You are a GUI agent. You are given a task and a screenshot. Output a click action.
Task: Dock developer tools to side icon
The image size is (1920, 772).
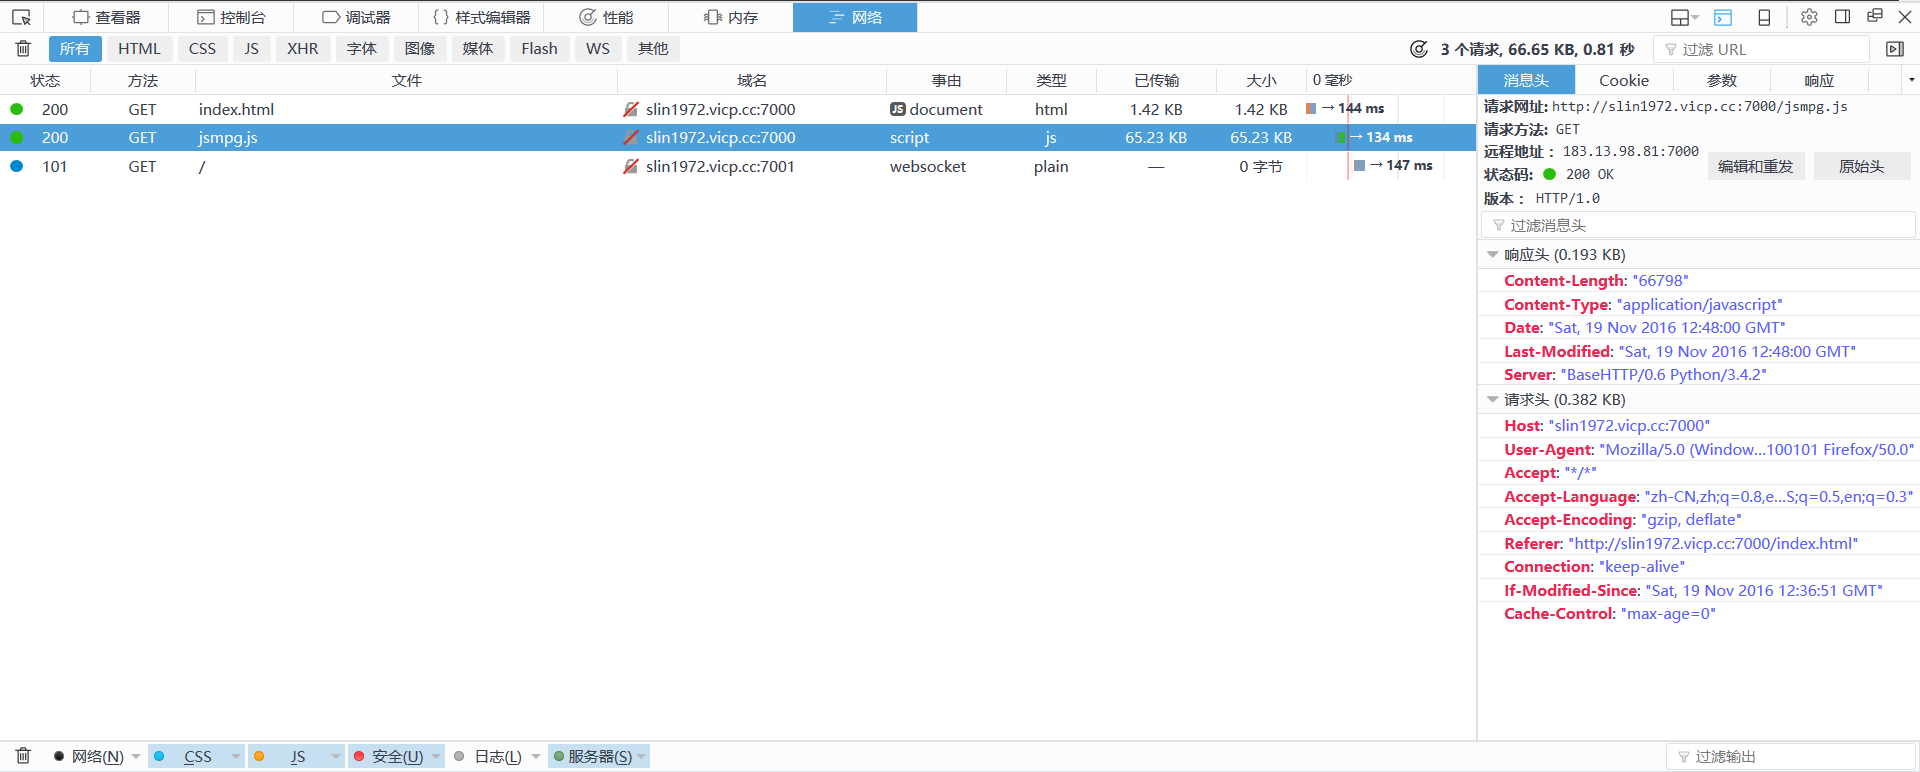1842,17
